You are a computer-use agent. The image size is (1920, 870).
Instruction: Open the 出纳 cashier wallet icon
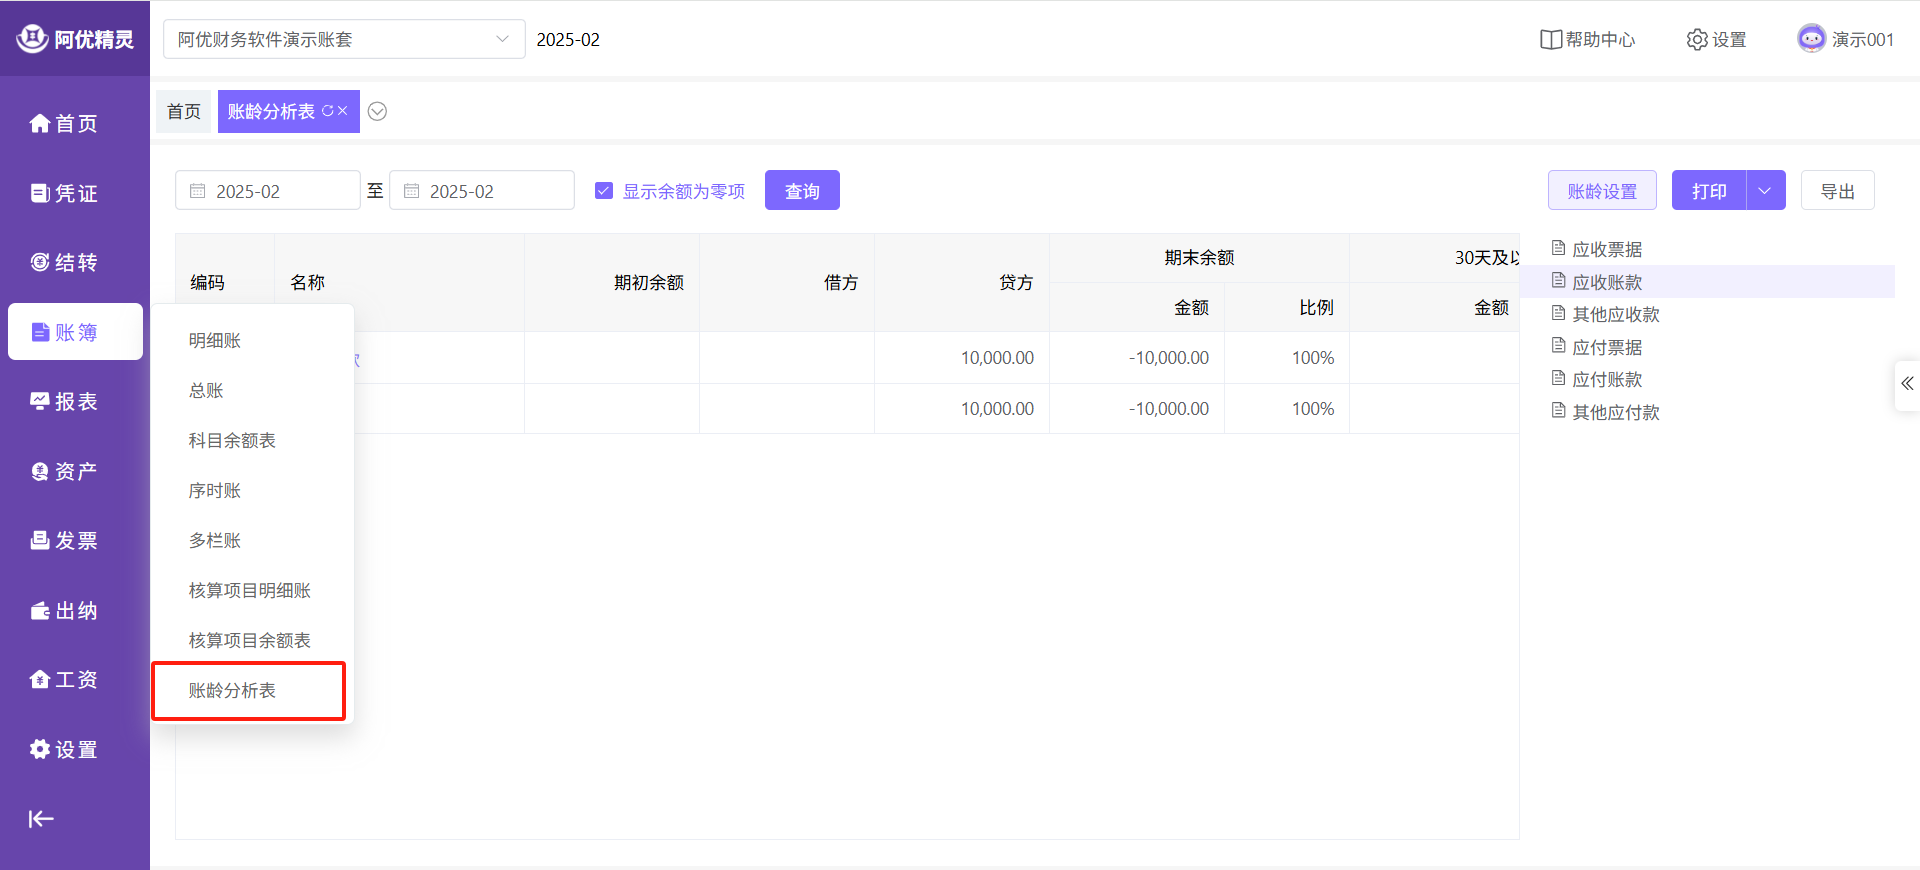coord(40,610)
